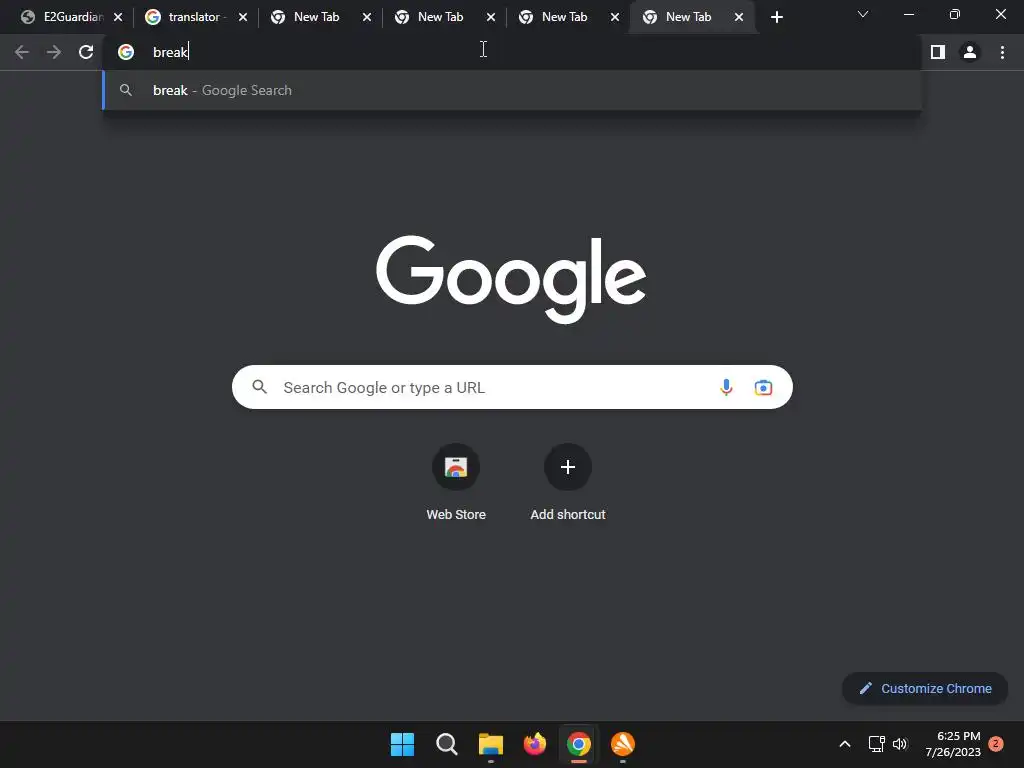Image resolution: width=1024 pixels, height=768 pixels.
Task: Open the Windows Start menu
Action: (x=402, y=744)
